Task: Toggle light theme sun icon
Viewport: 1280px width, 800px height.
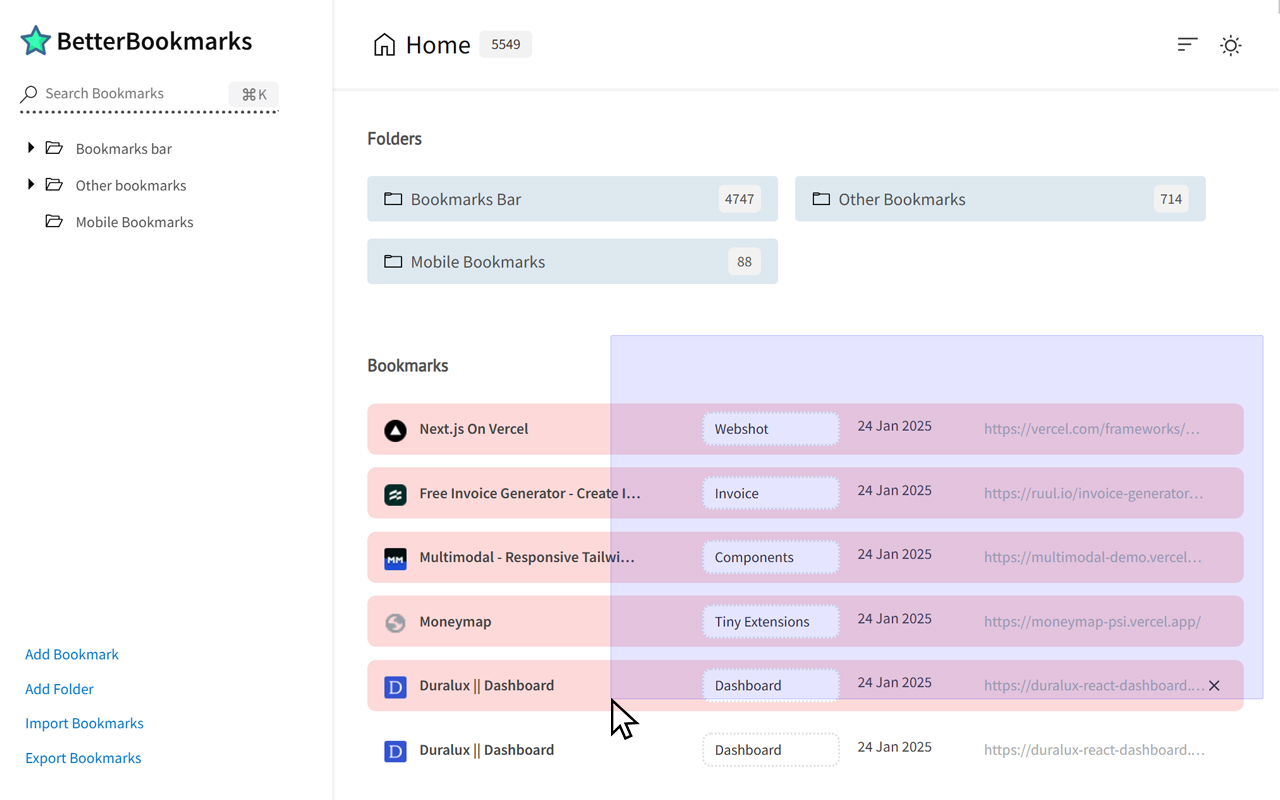Action: (1231, 45)
